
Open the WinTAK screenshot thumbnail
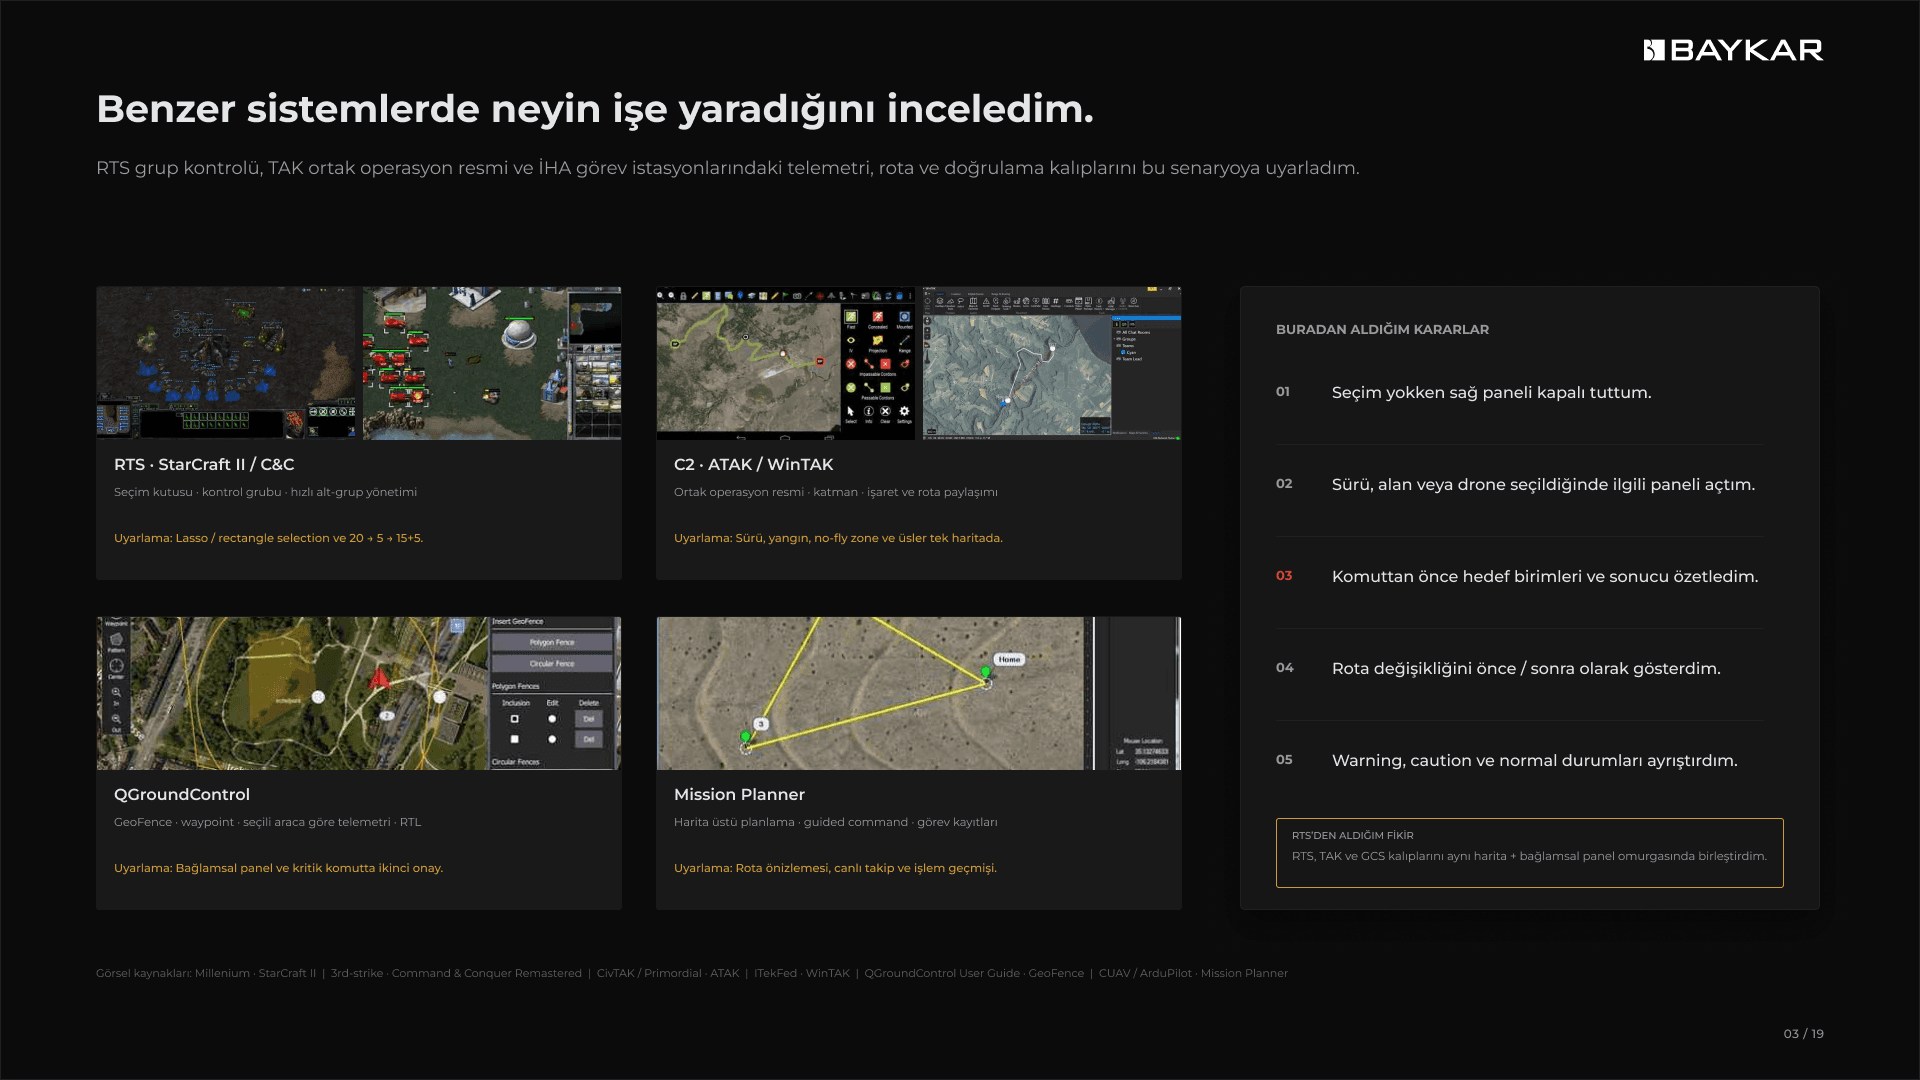pyautogui.click(x=1052, y=363)
